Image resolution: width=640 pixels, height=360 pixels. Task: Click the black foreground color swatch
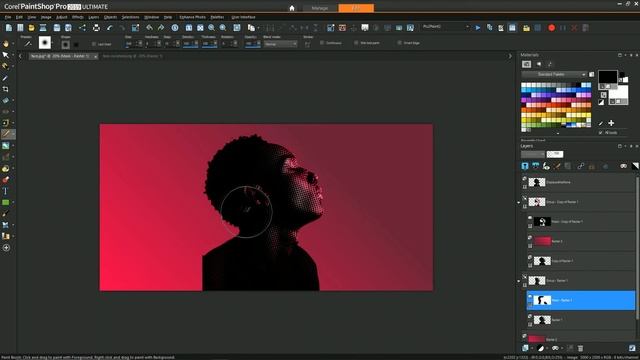coord(608,77)
